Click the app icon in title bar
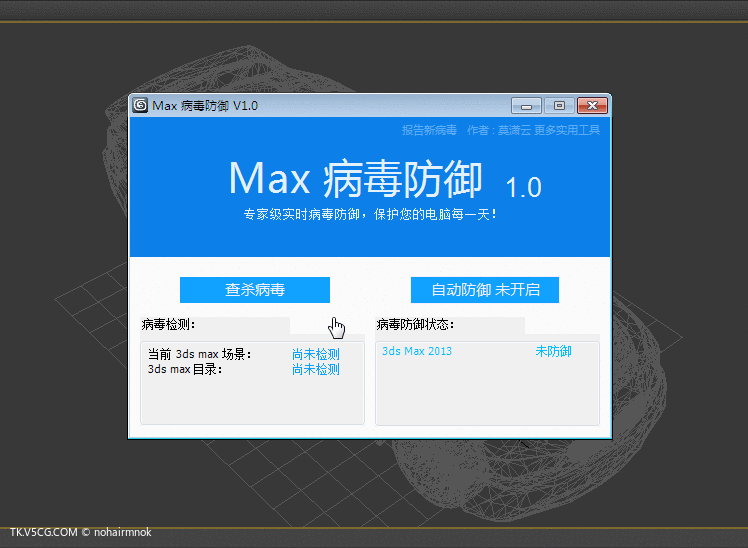 [x=140, y=105]
